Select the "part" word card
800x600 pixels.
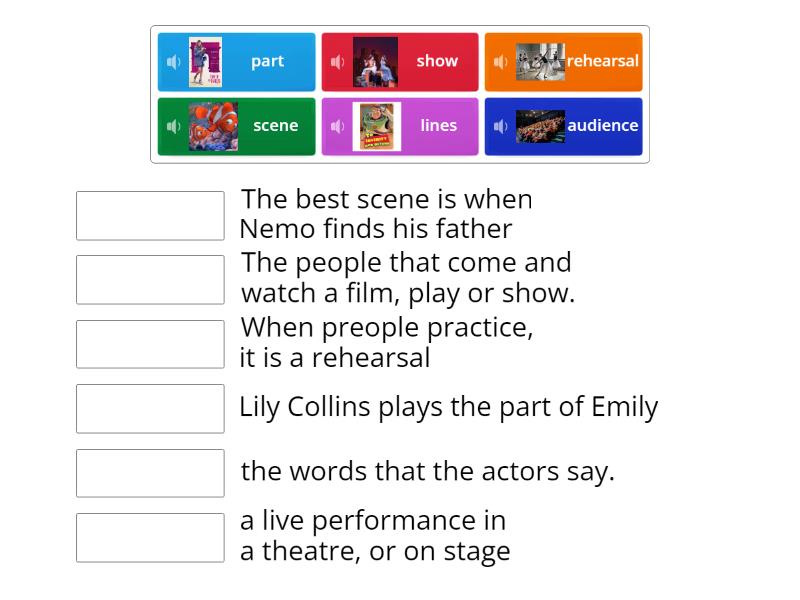click(267, 61)
